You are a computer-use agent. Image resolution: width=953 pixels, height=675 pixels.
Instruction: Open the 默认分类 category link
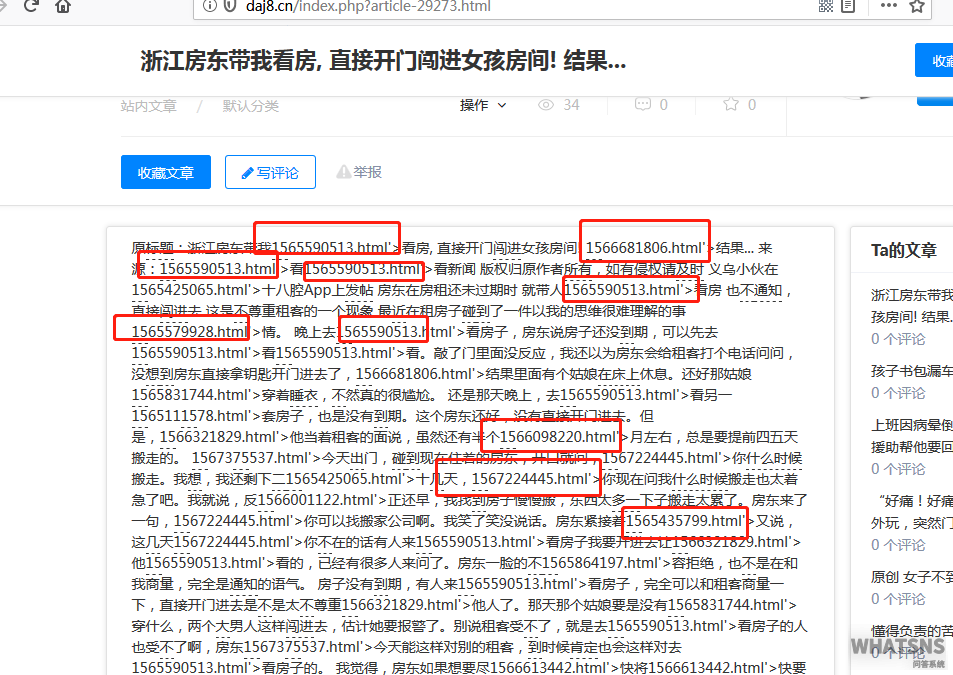pyautogui.click(x=250, y=105)
